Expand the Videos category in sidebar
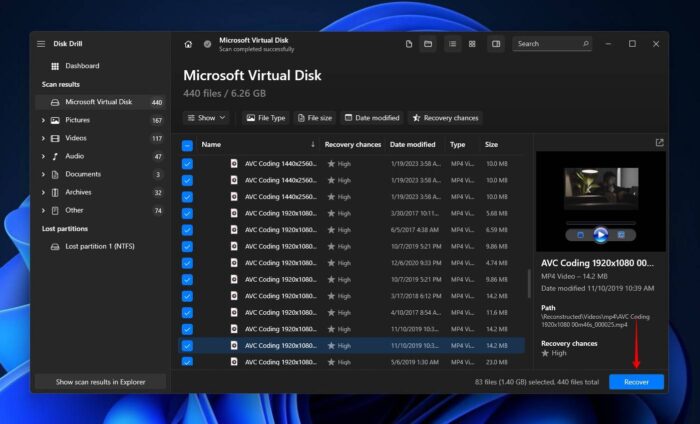The image size is (700, 424). (x=43, y=138)
